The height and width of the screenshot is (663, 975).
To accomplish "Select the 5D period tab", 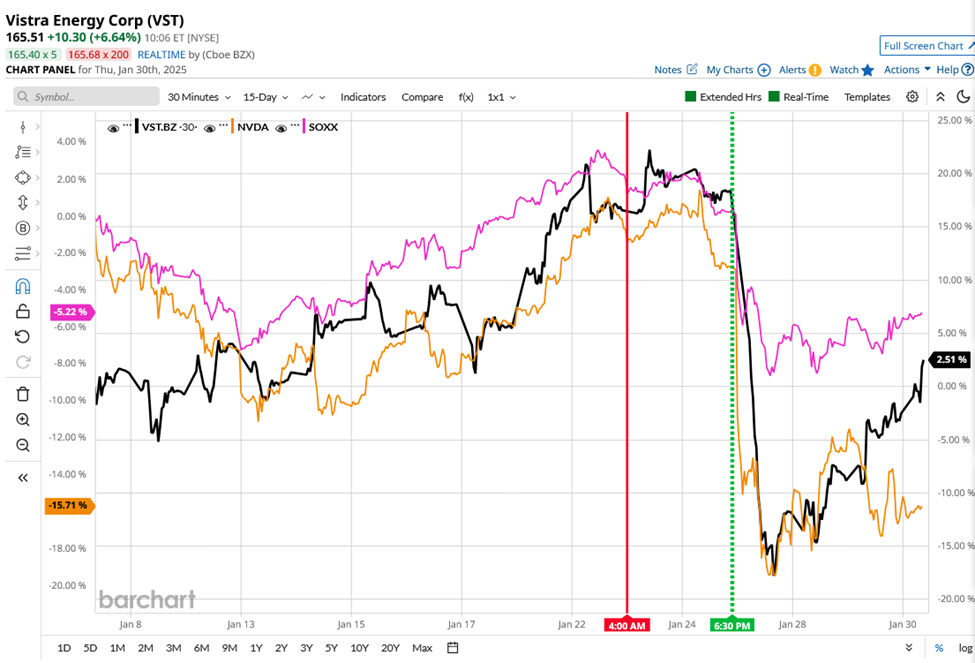I will click(x=89, y=648).
